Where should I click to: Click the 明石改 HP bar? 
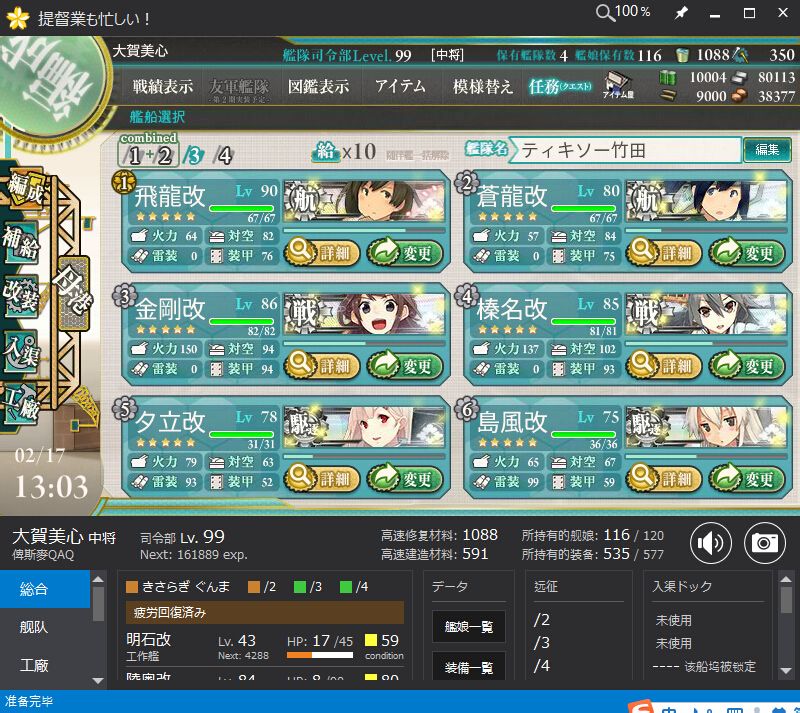pyautogui.click(x=320, y=655)
